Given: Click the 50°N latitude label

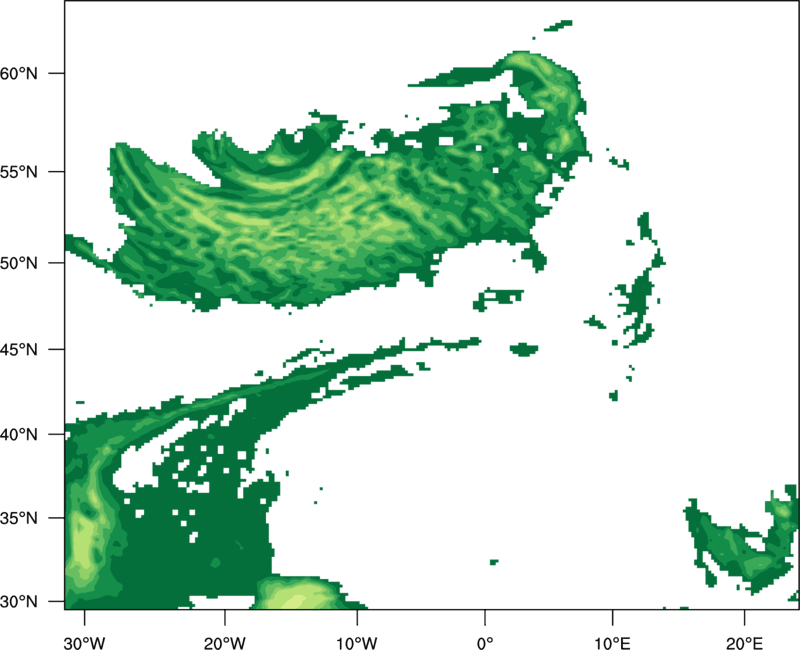Looking at the screenshot, I should click(x=19, y=263).
